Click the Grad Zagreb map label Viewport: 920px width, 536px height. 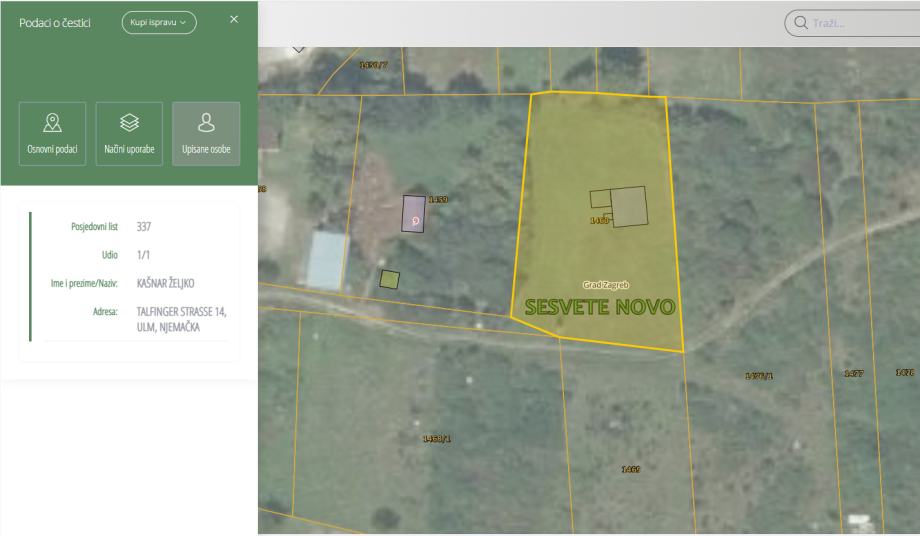(x=606, y=285)
